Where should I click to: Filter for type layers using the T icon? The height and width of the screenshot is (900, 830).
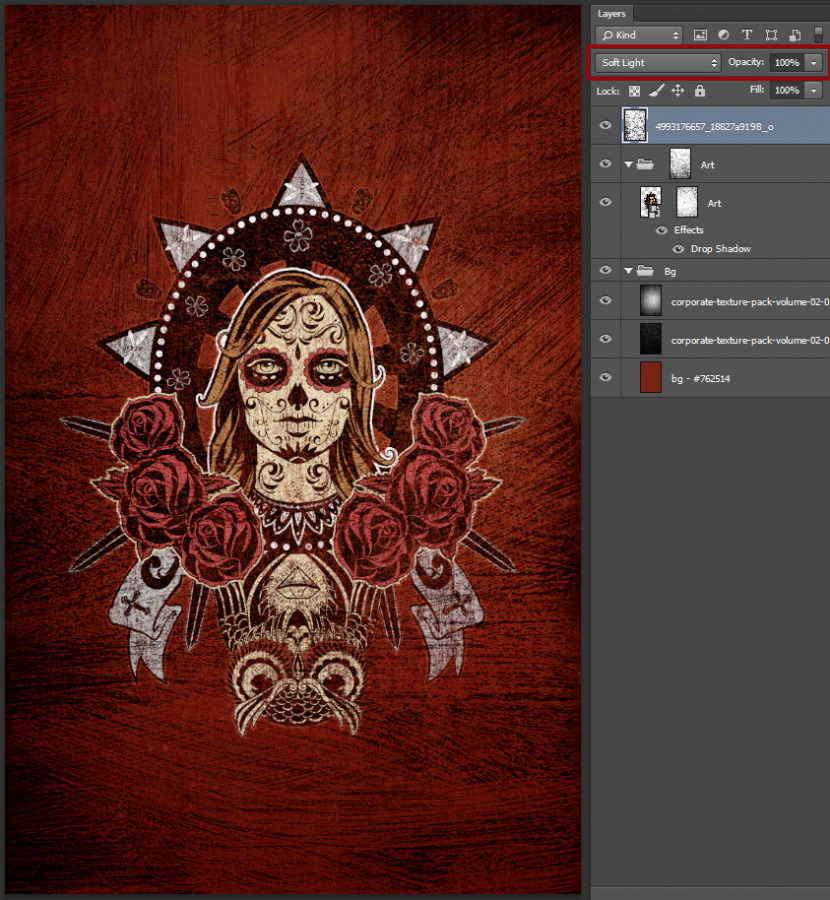pyautogui.click(x=746, y=35)
